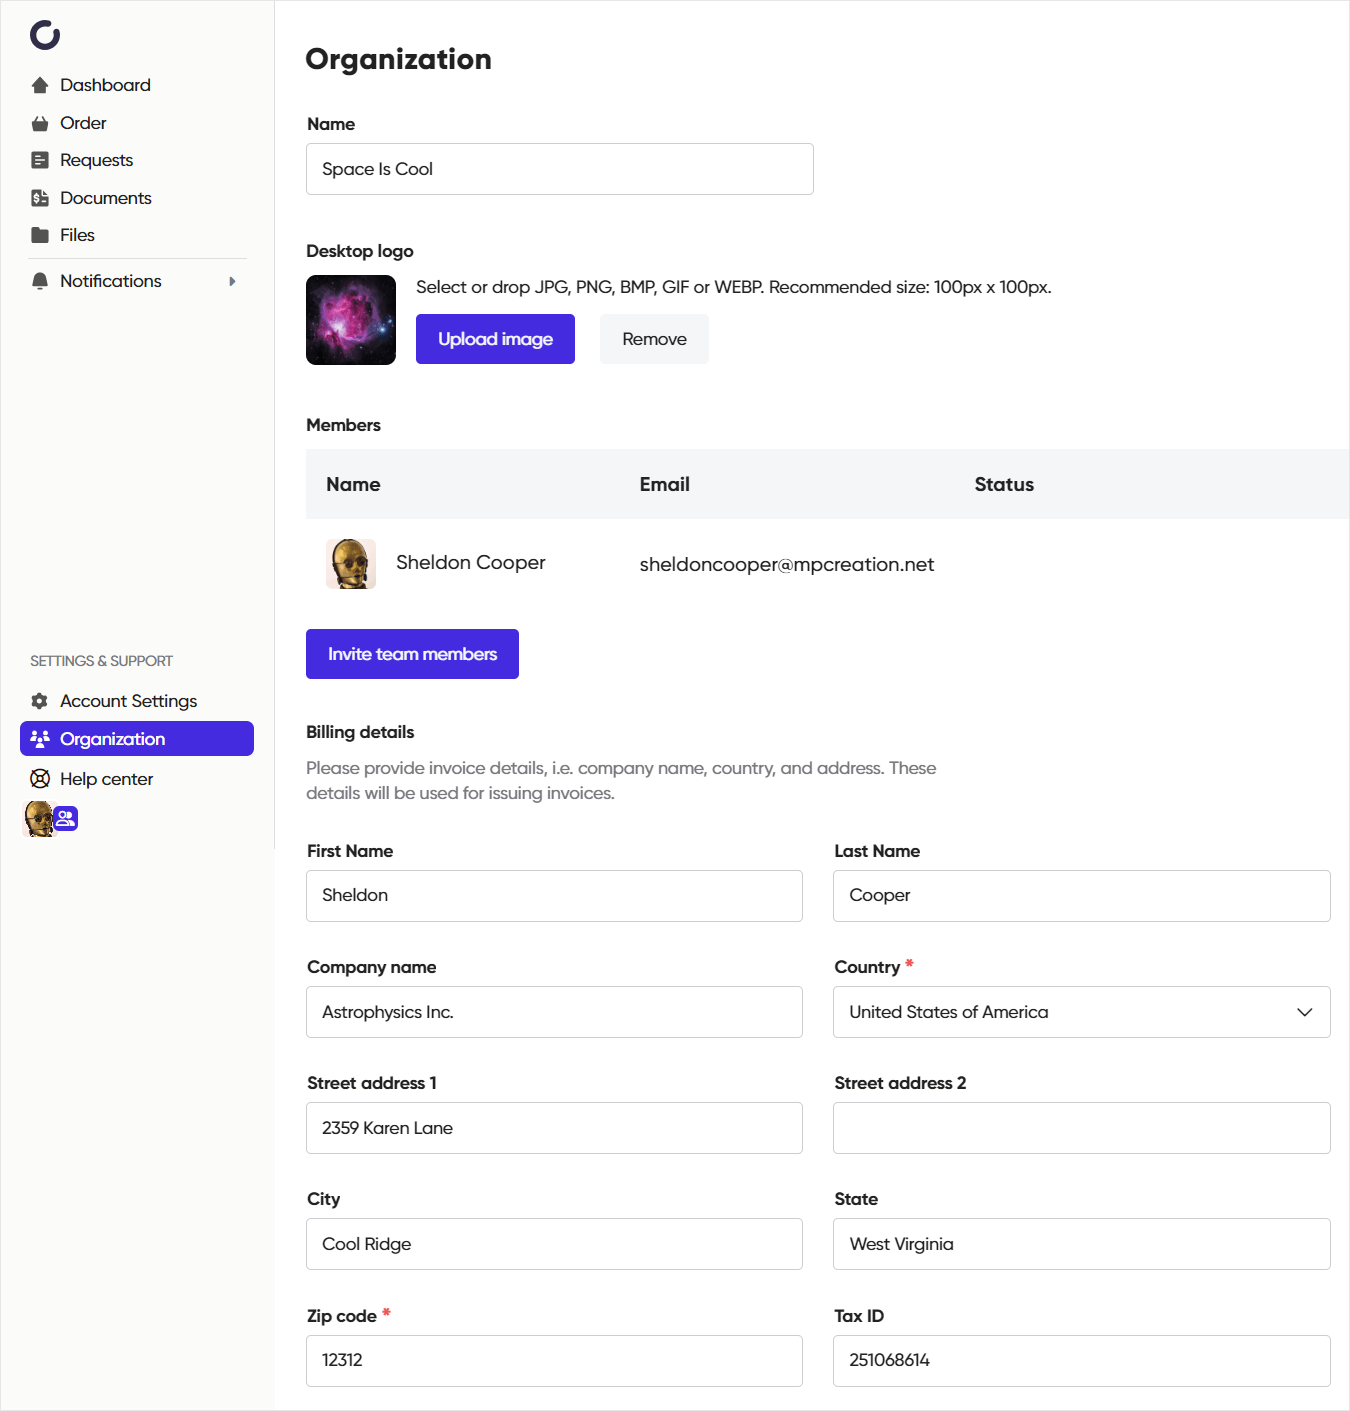Open the Organization menu item
The image size is (1350, 1411).
[137, 739]
